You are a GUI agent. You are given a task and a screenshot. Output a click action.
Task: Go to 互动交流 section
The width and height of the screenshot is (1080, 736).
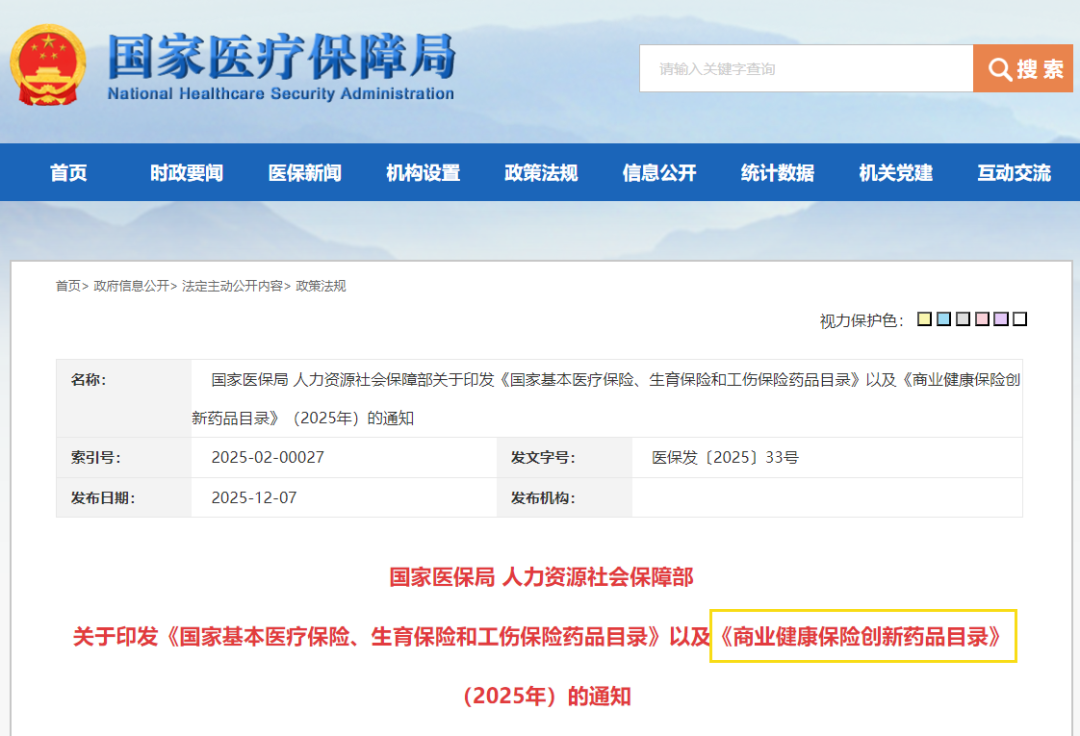[x=1013, y=173]
